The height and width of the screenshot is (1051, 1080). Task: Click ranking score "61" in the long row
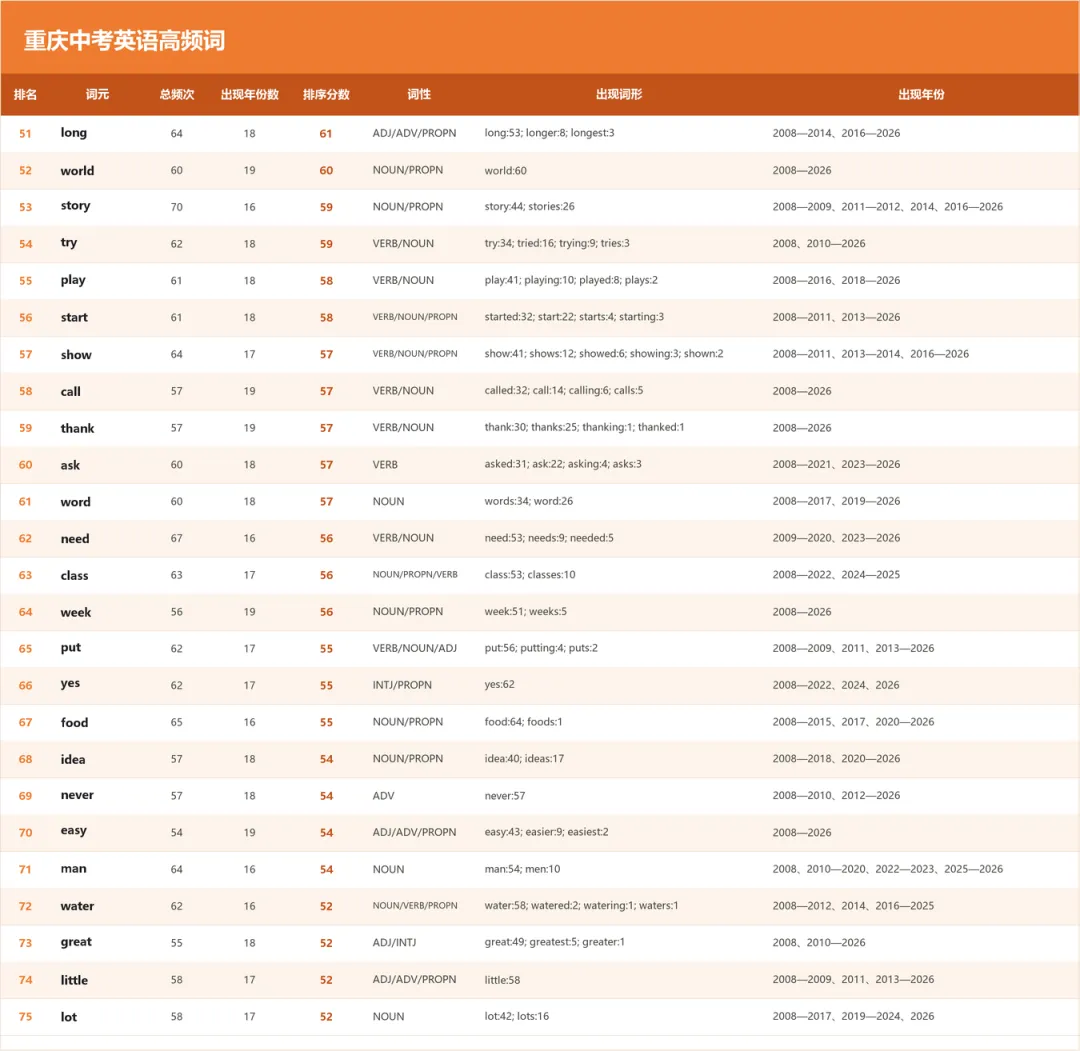click(x=326, y=134)
